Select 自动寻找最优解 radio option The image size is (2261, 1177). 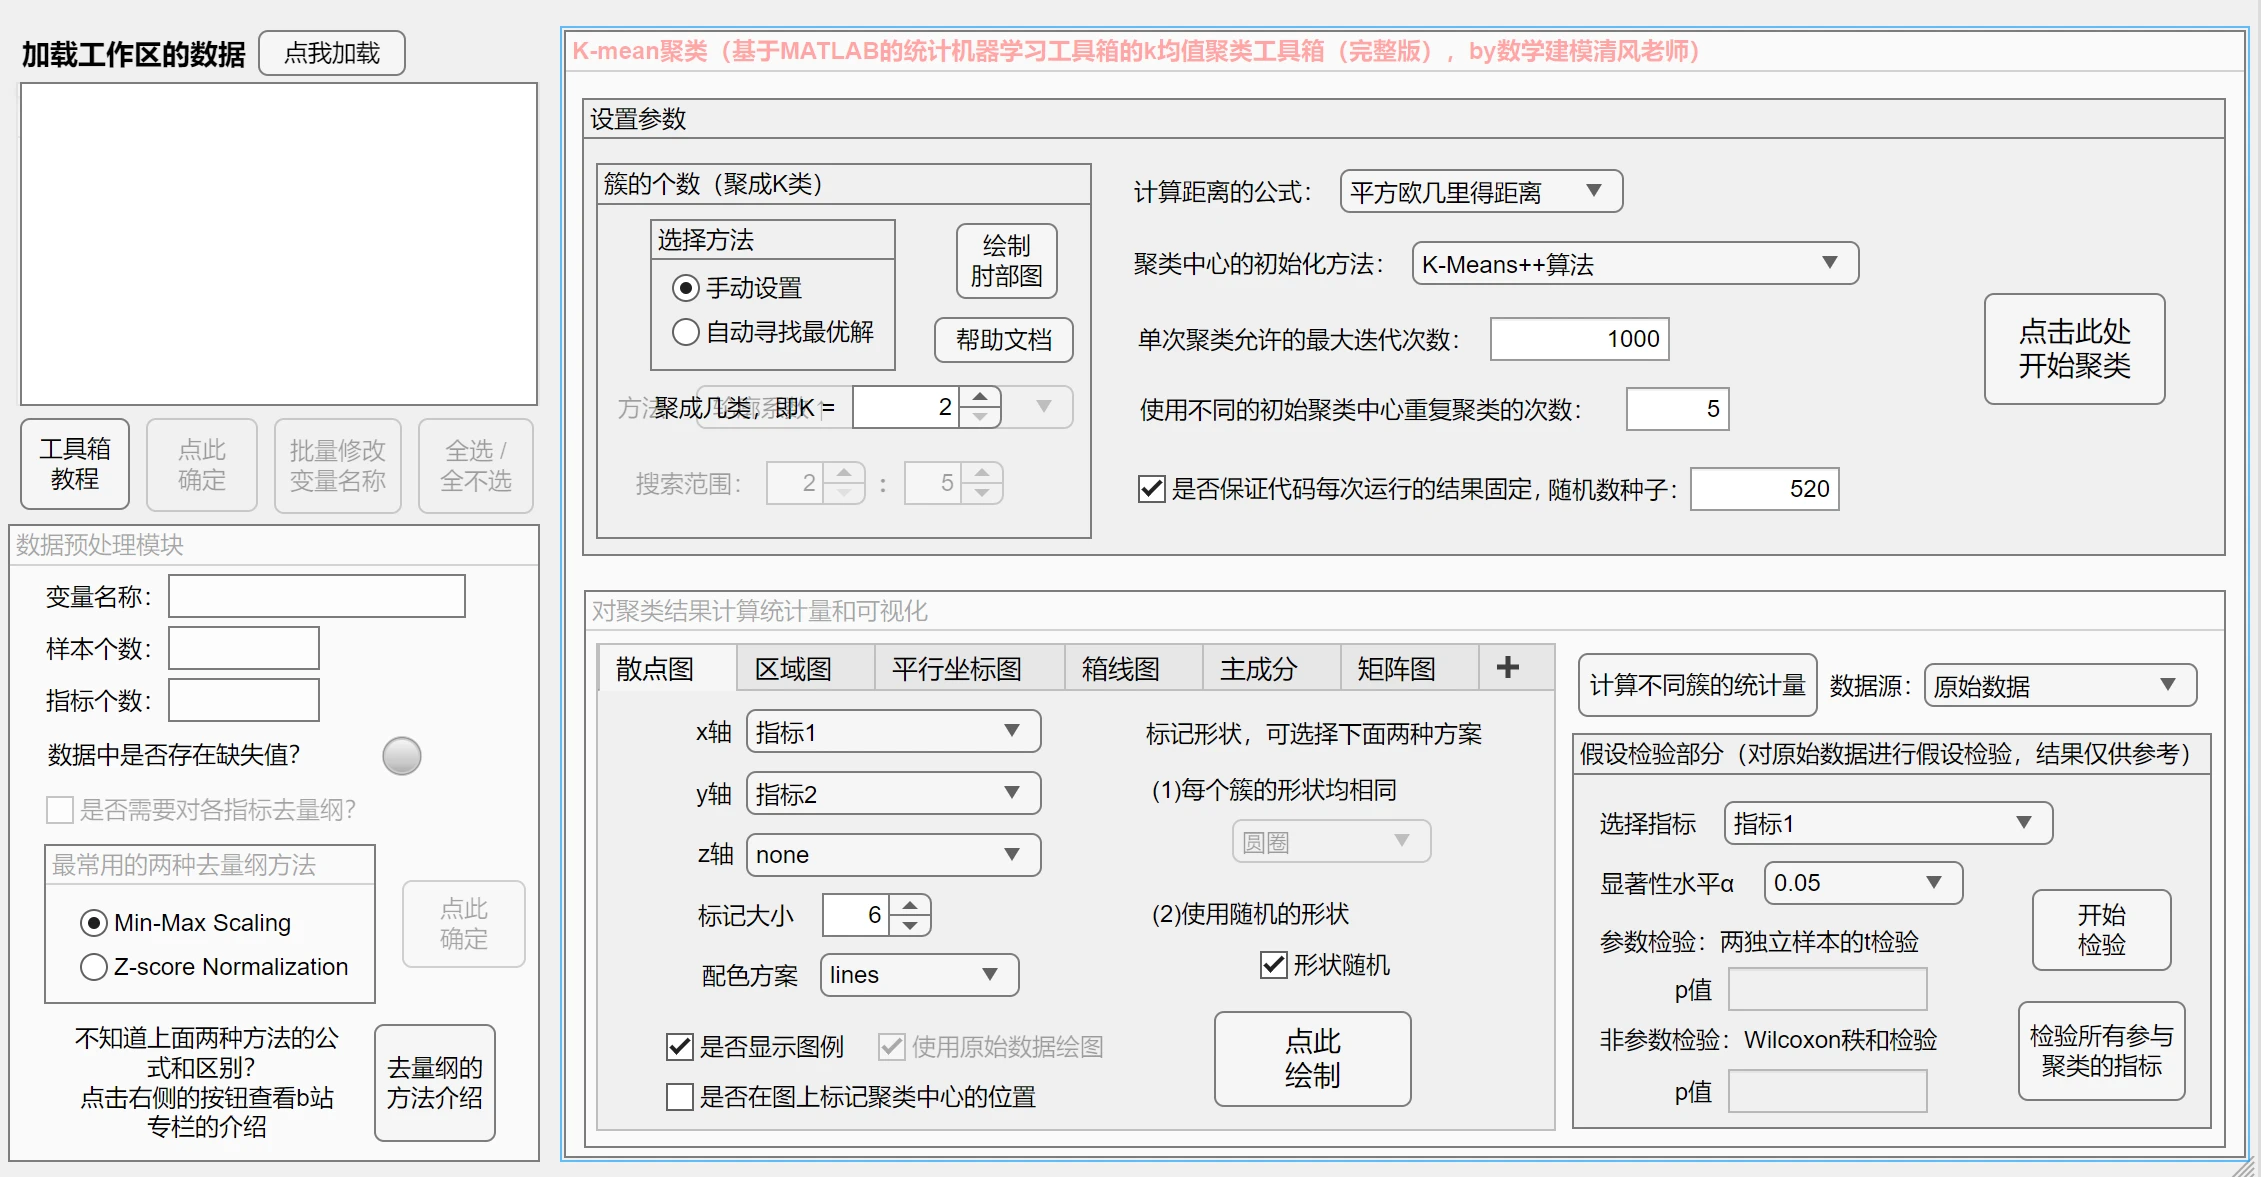point(686,332)
